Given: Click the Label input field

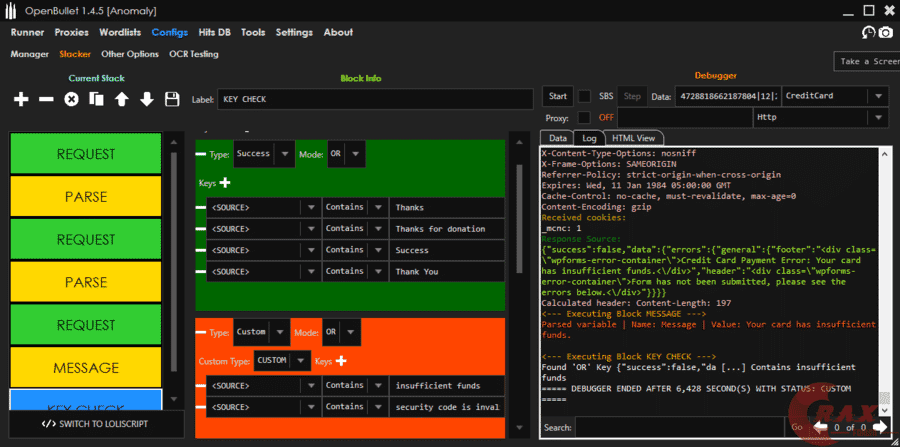Looking at the screenshot, I should [374, 99].
